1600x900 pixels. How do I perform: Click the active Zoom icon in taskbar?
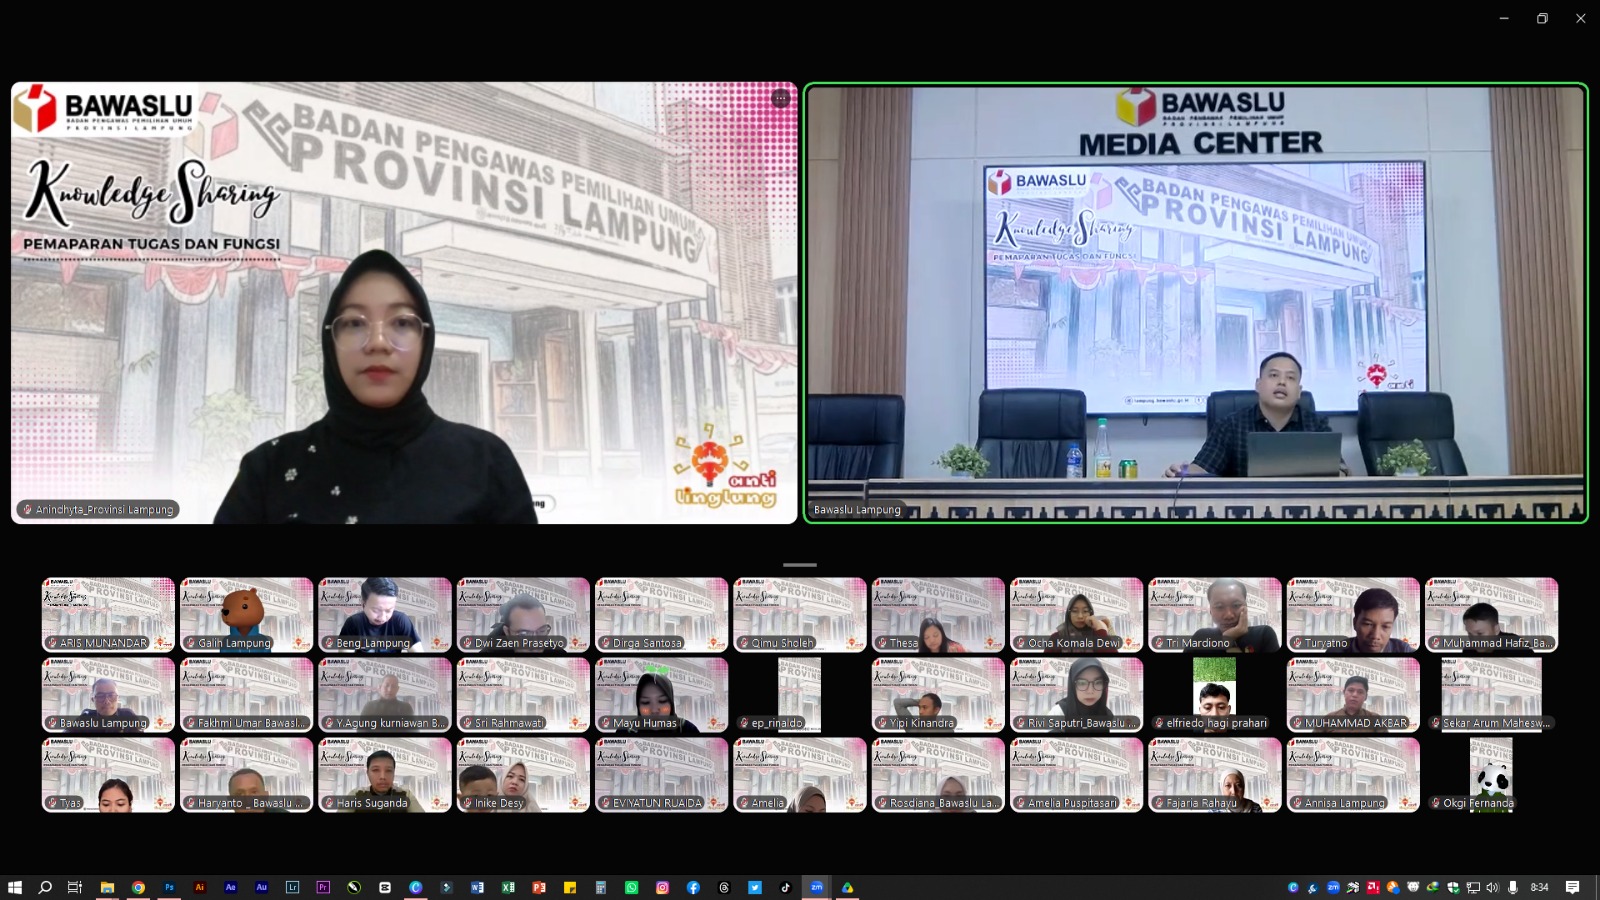pos(816,887)
